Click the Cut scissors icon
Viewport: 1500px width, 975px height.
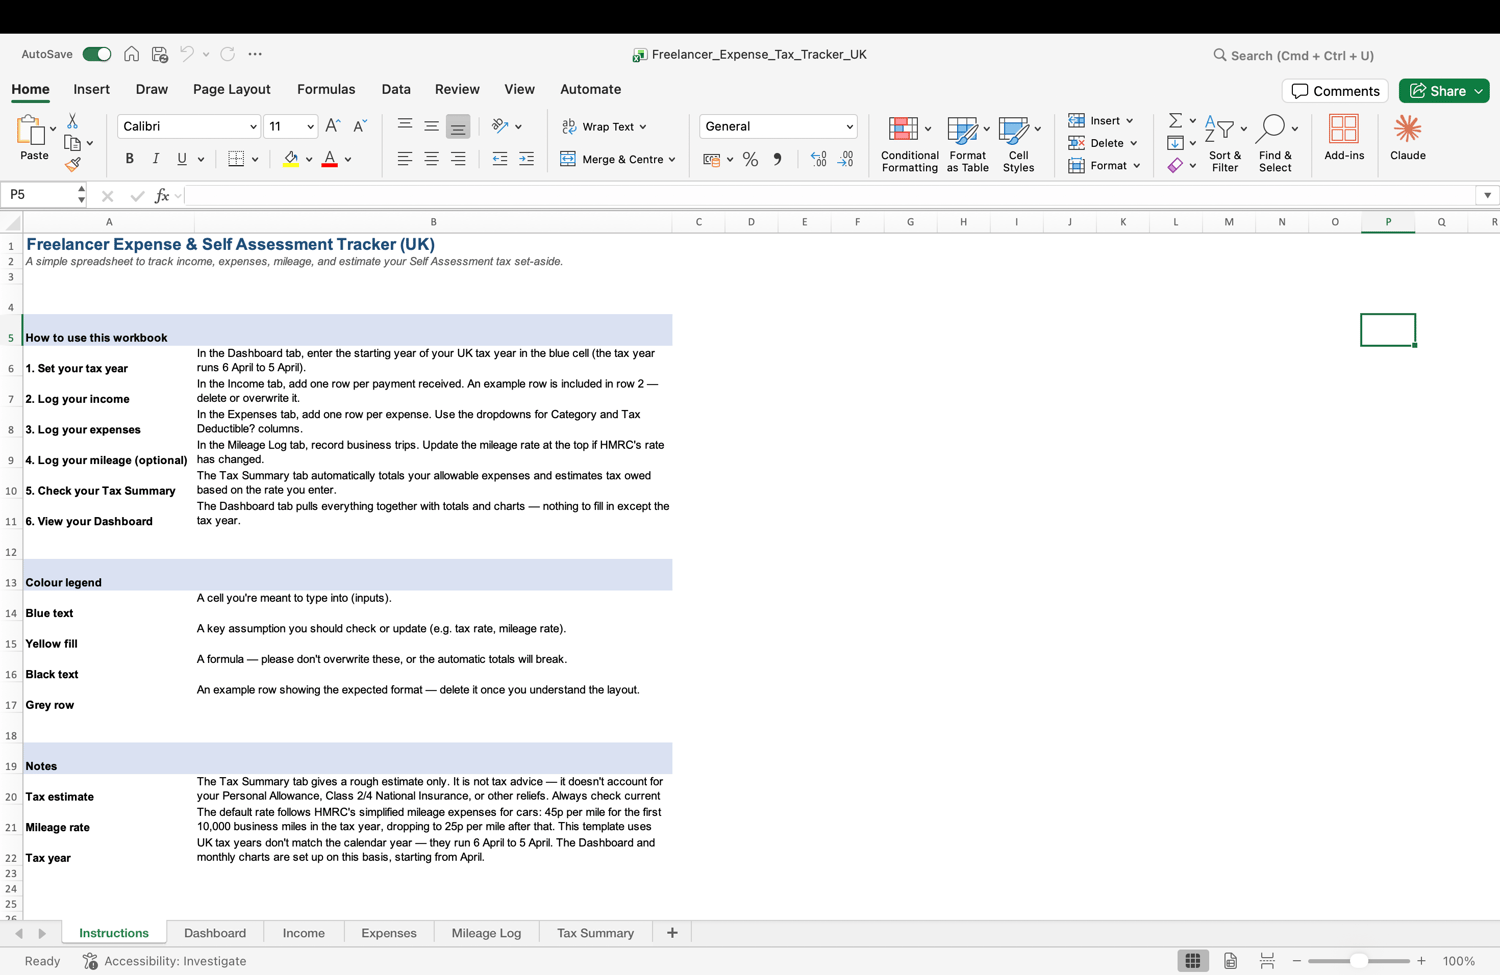tap(72, 121)
